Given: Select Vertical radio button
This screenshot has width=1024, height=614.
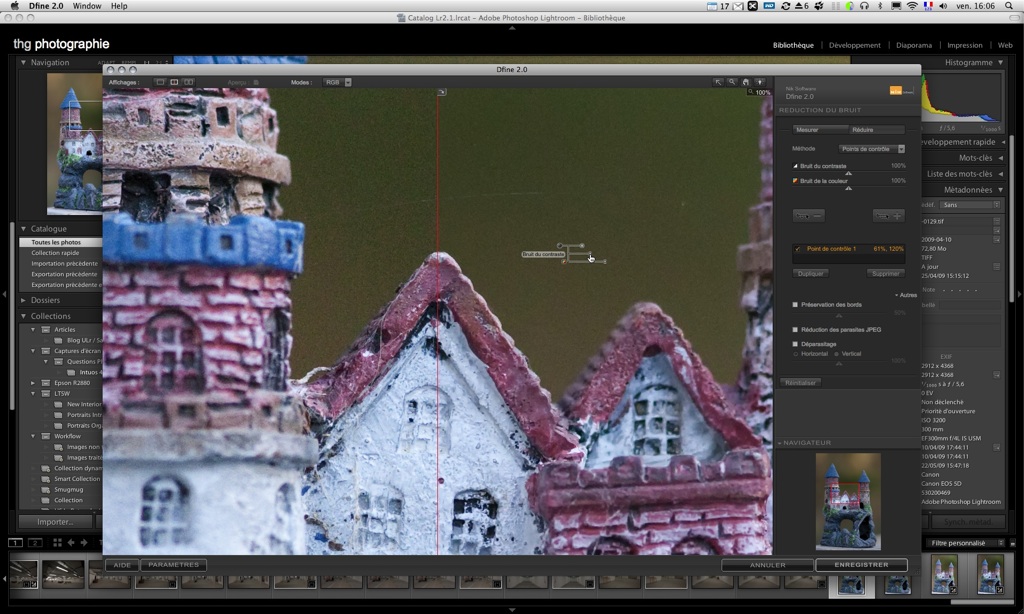Looking at the screenshot, I should click(837, 354).
